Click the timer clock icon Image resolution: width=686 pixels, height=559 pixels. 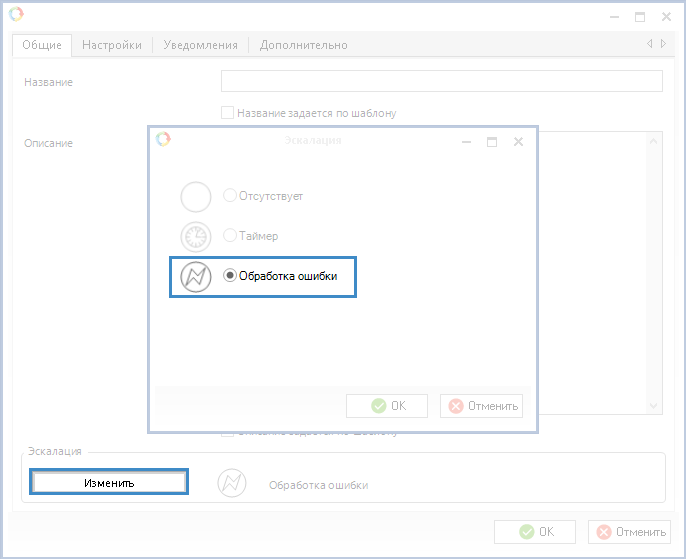(196, 236)
